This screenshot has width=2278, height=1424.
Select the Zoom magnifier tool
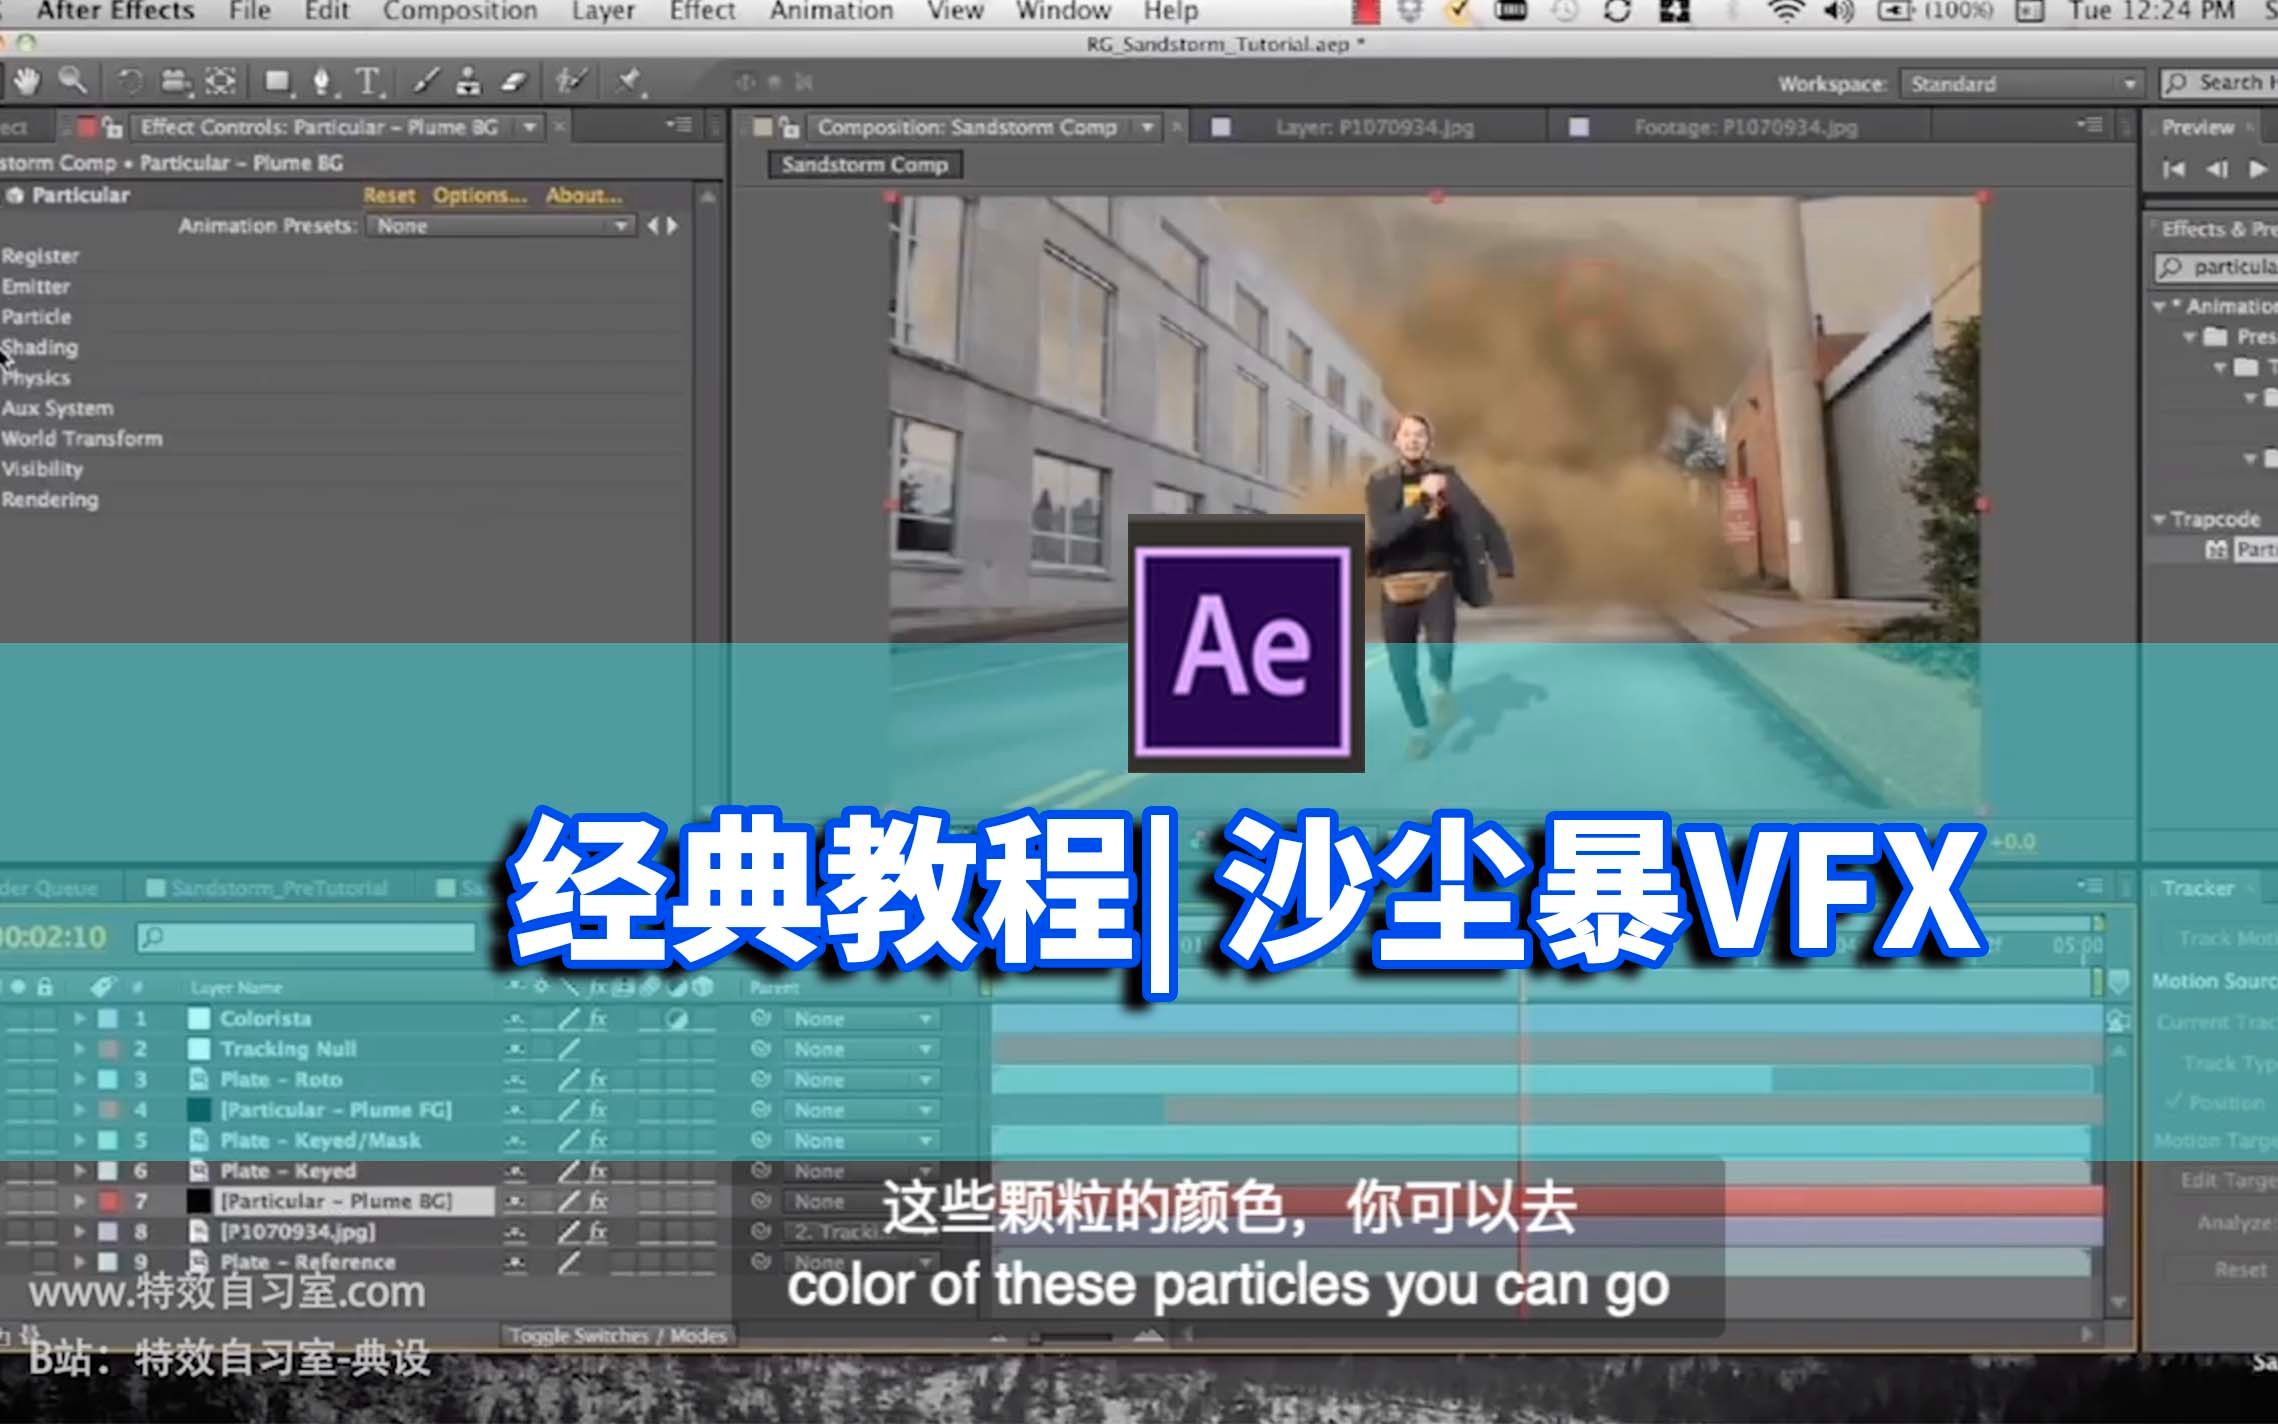tap(73, 81)
